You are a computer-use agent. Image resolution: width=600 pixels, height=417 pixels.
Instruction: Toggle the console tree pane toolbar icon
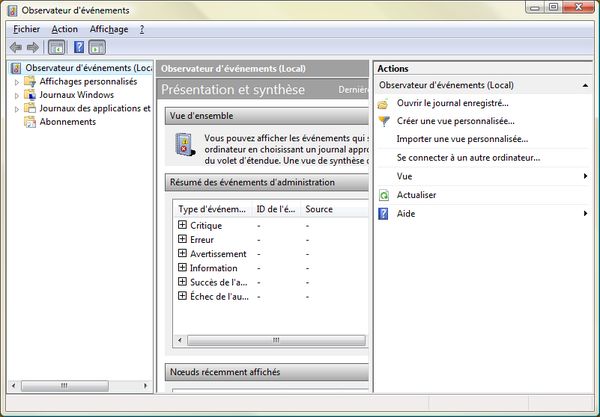pyautogui.click(x=56, y=47)
